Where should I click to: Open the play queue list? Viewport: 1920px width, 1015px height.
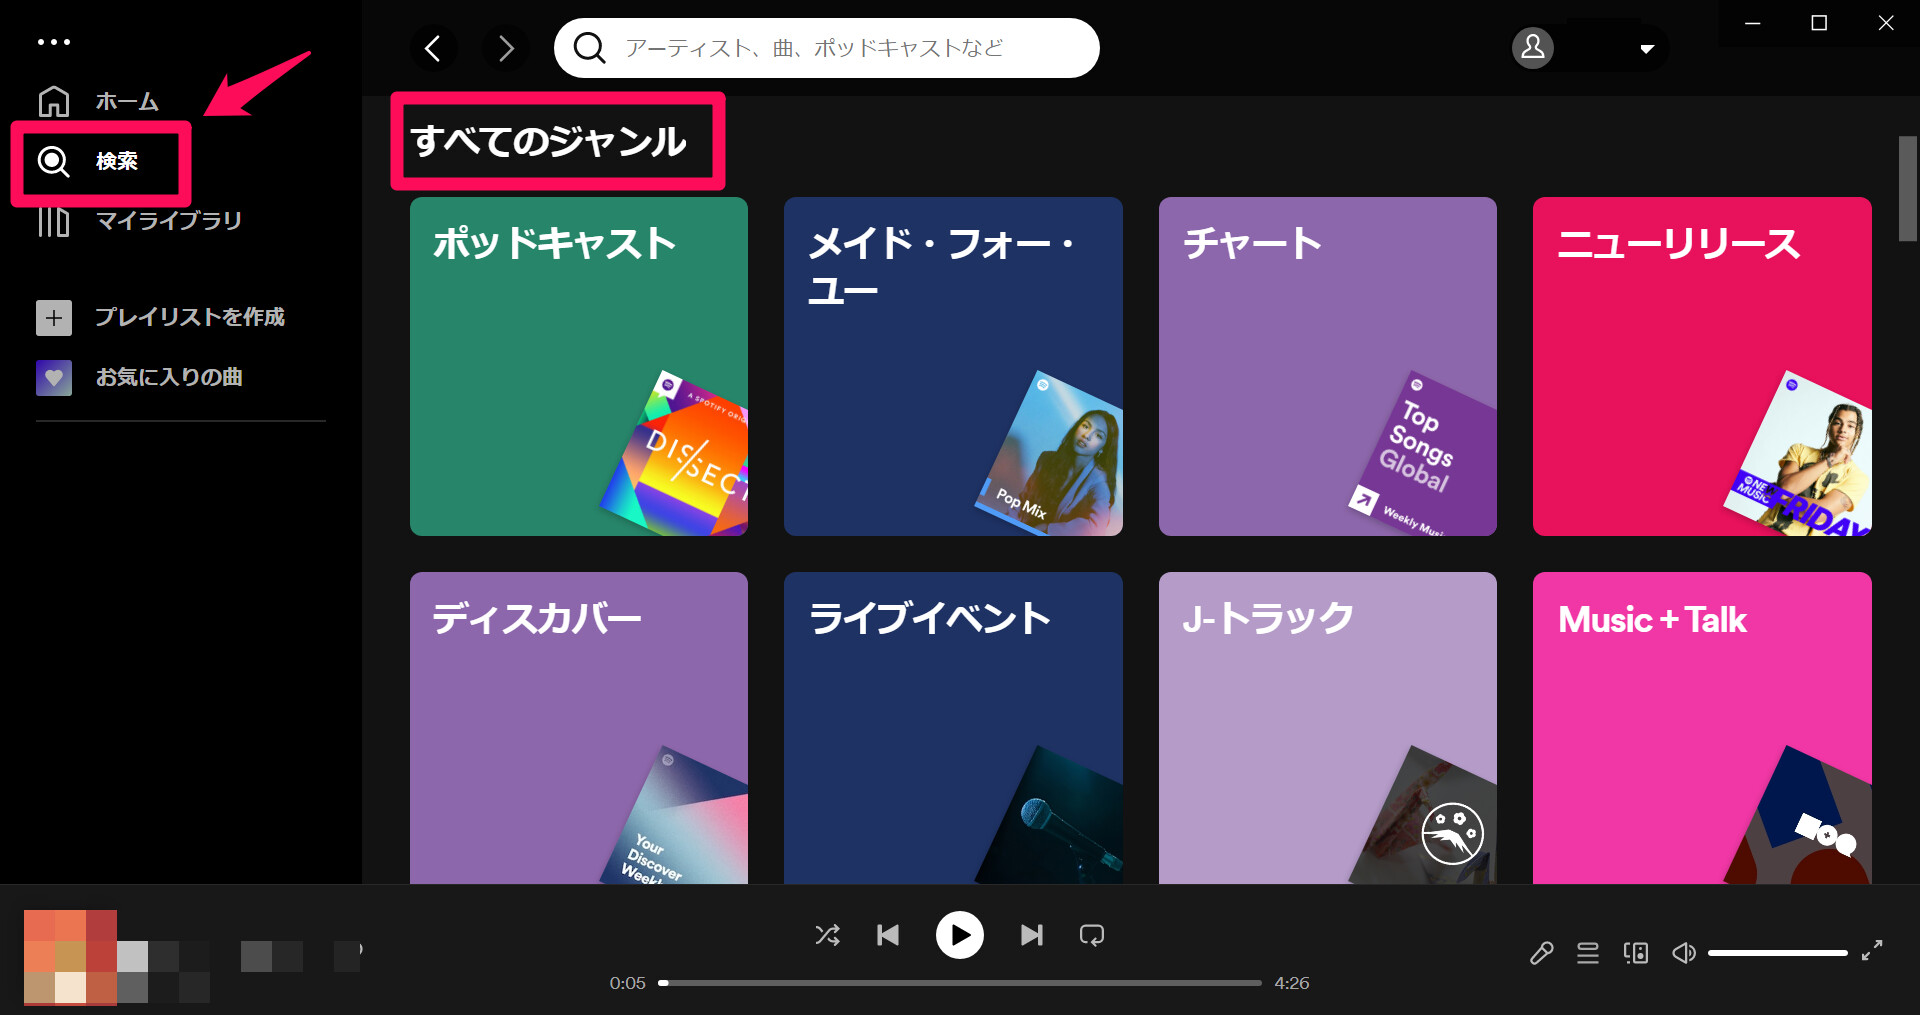coord(1588,953)
